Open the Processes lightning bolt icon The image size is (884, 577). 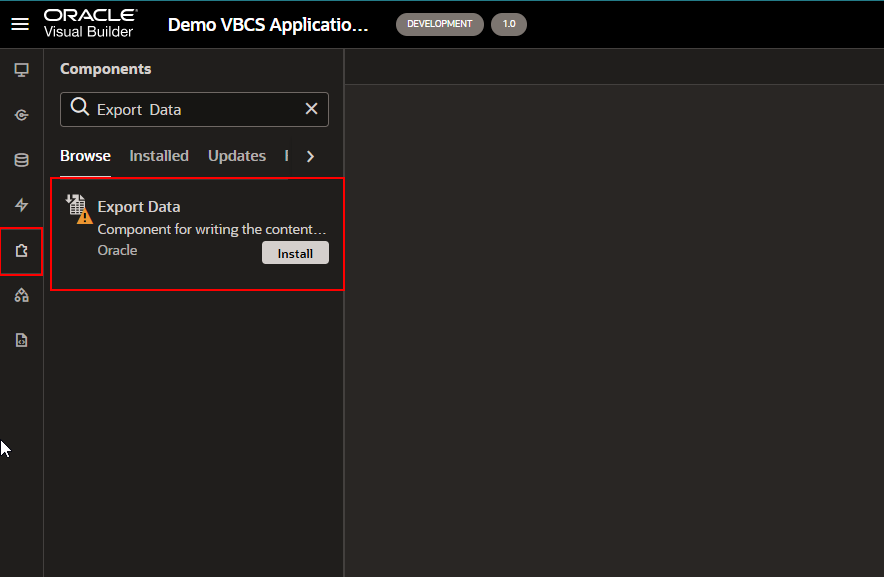21,205
